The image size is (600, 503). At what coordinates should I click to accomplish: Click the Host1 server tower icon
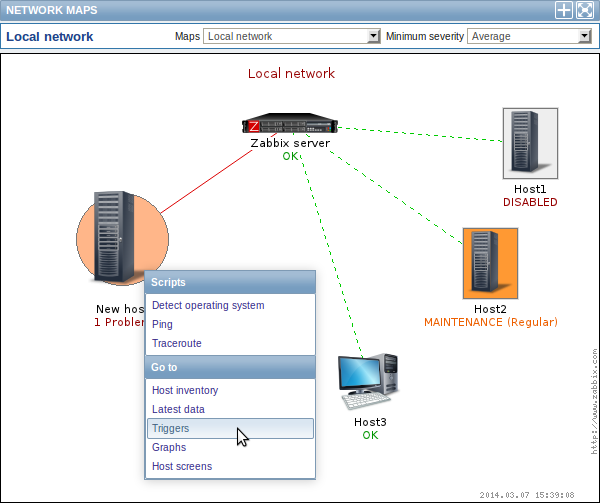point(530,143)
